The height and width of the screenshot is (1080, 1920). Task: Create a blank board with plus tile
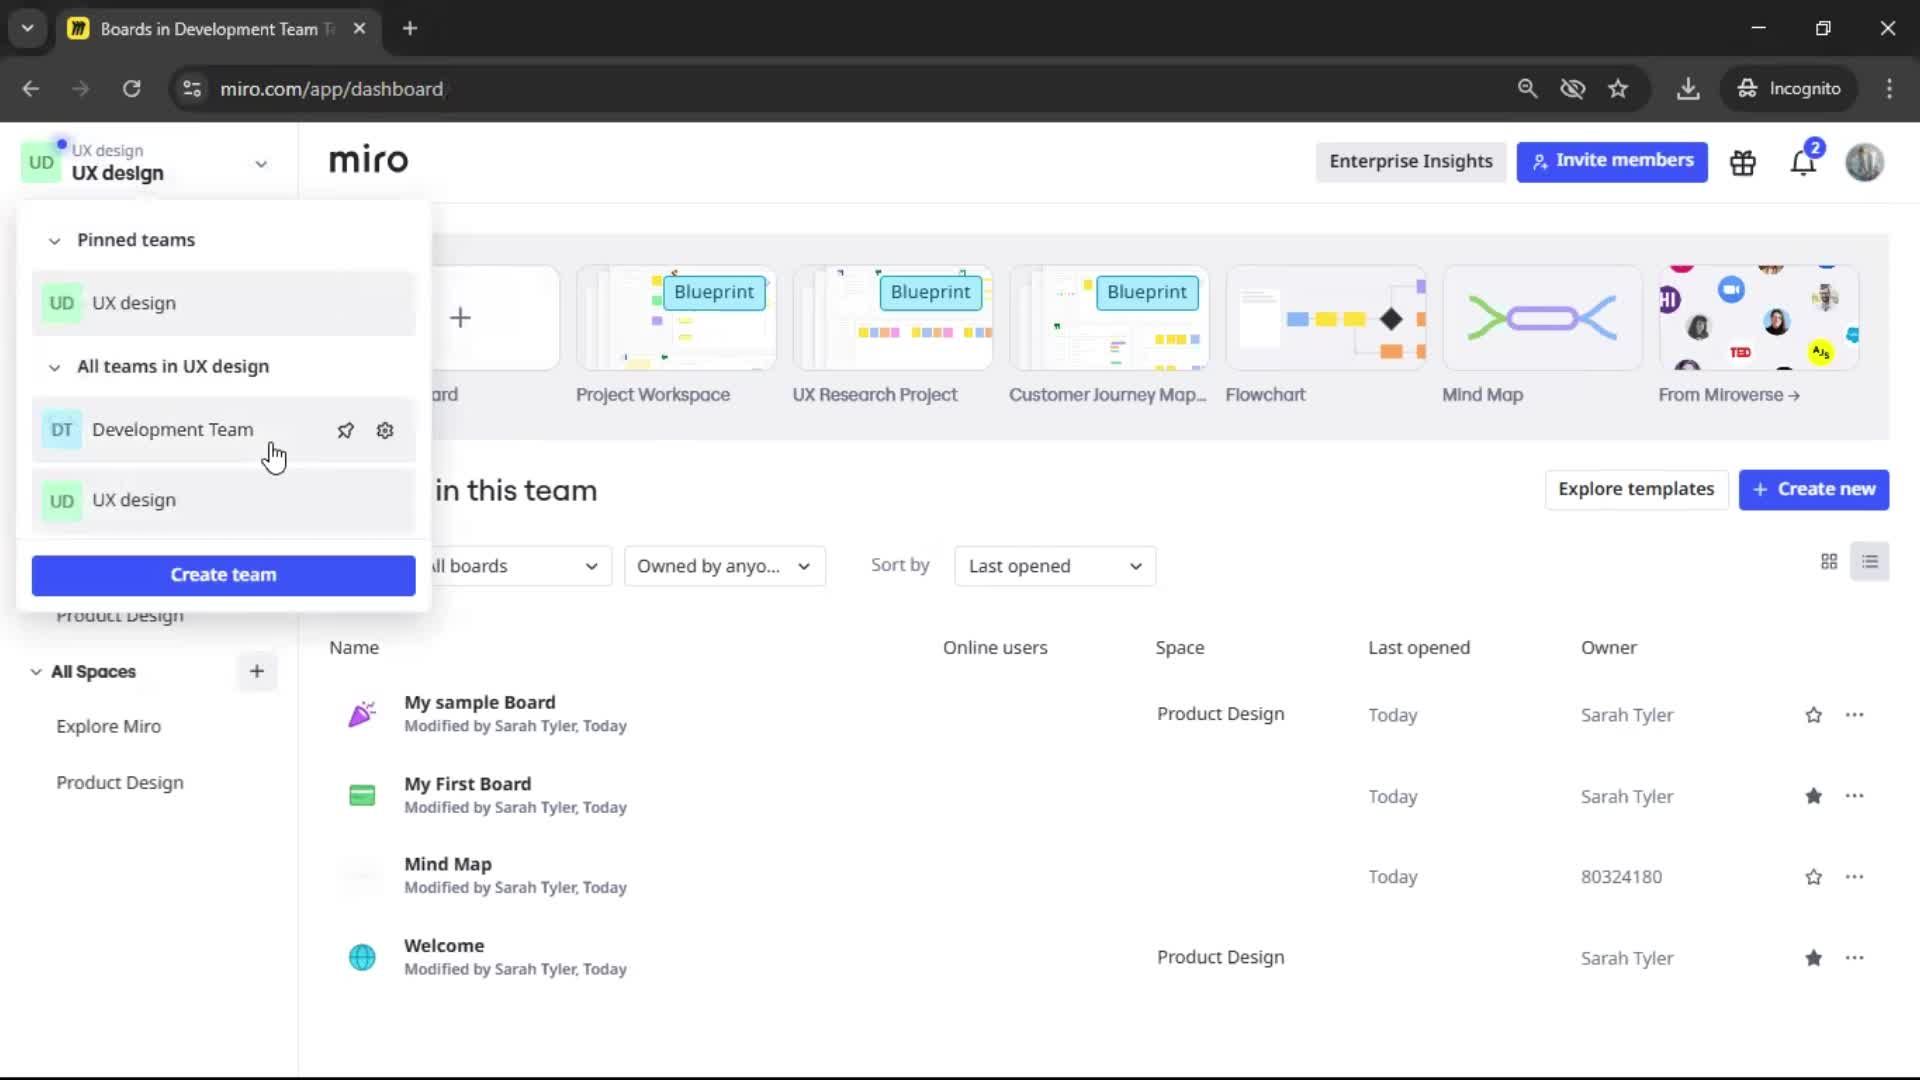coord(460,318)
